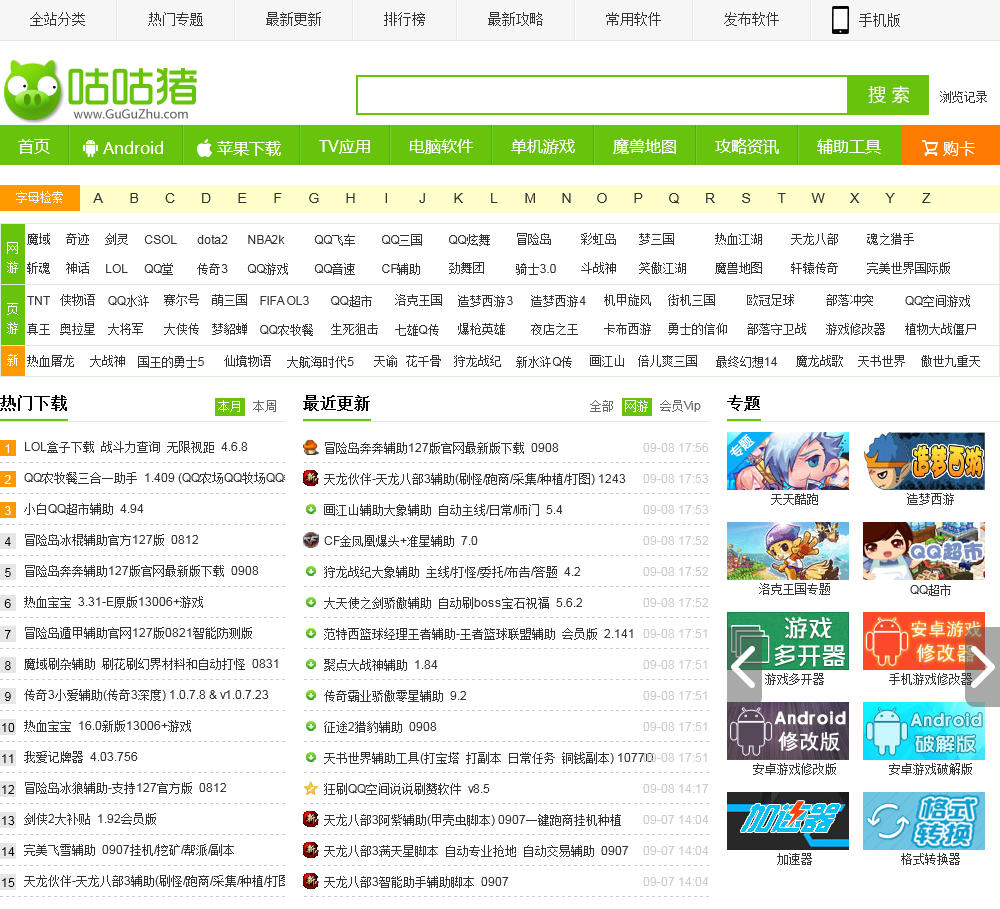Open 发布软件 in the top menu
This screenshot has width=1000, height=909.
(751, 20)
